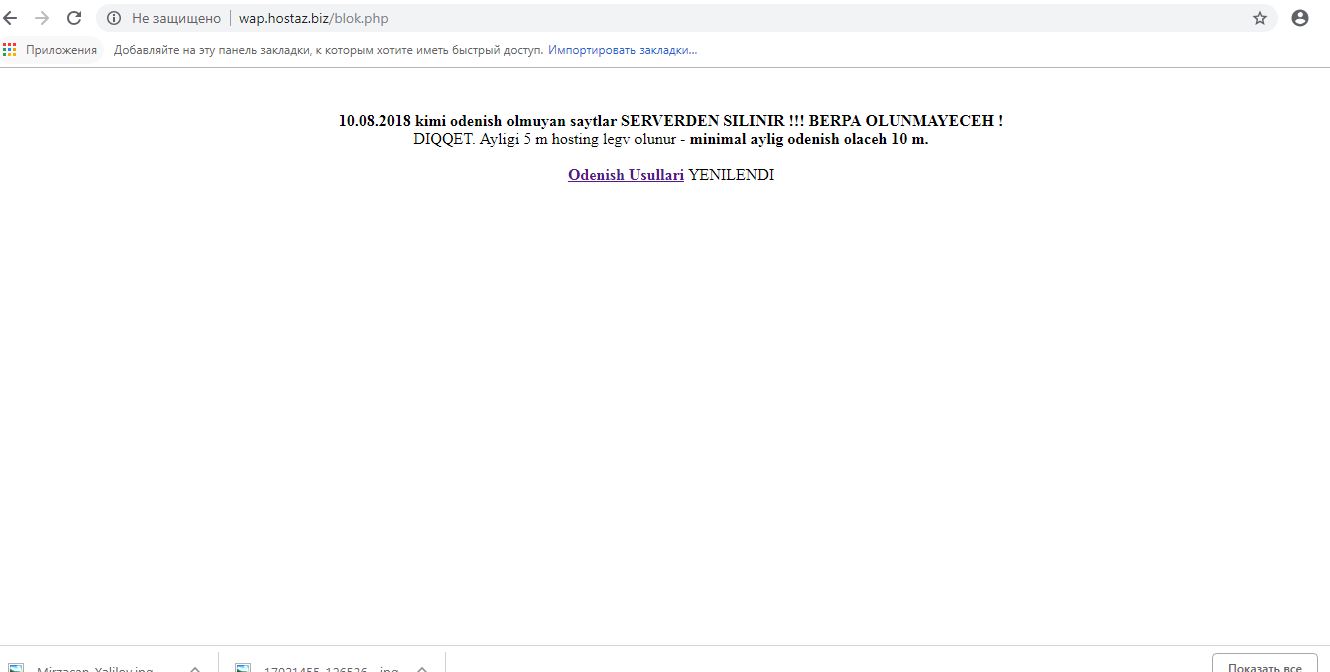Open downloaded file Mirzacan_Xalilov.jpg

coord(95,668)
